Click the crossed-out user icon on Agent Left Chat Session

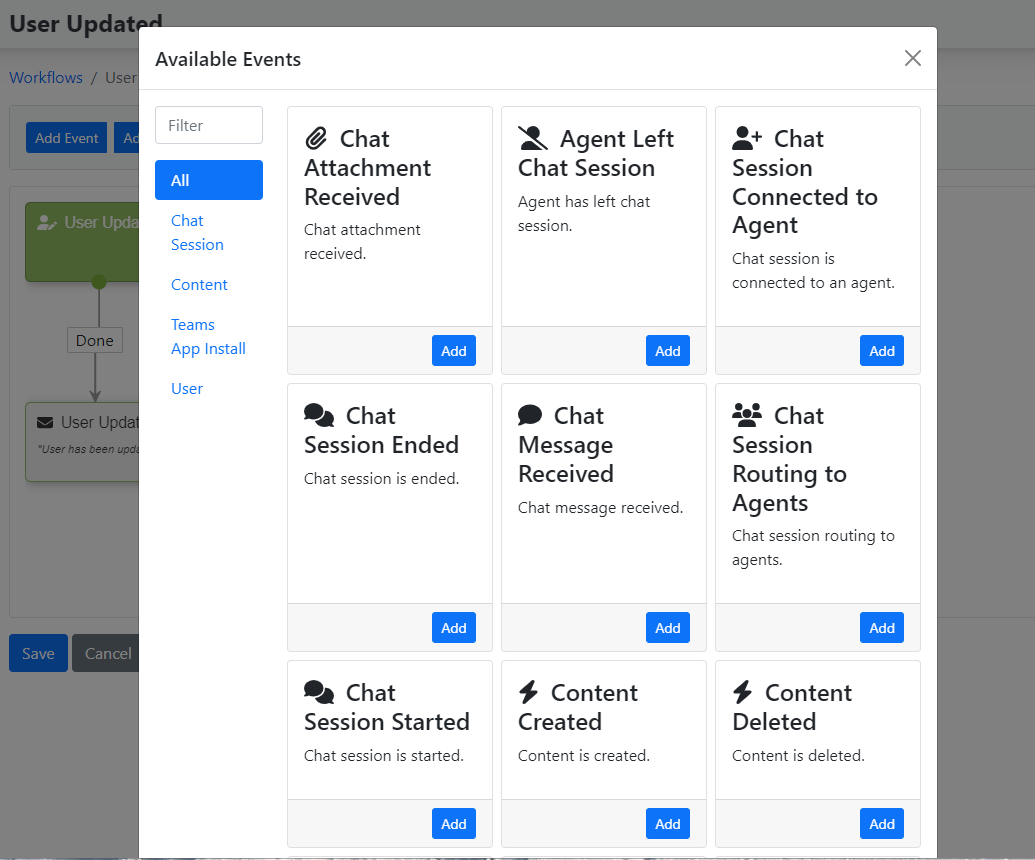coord(533,139)
